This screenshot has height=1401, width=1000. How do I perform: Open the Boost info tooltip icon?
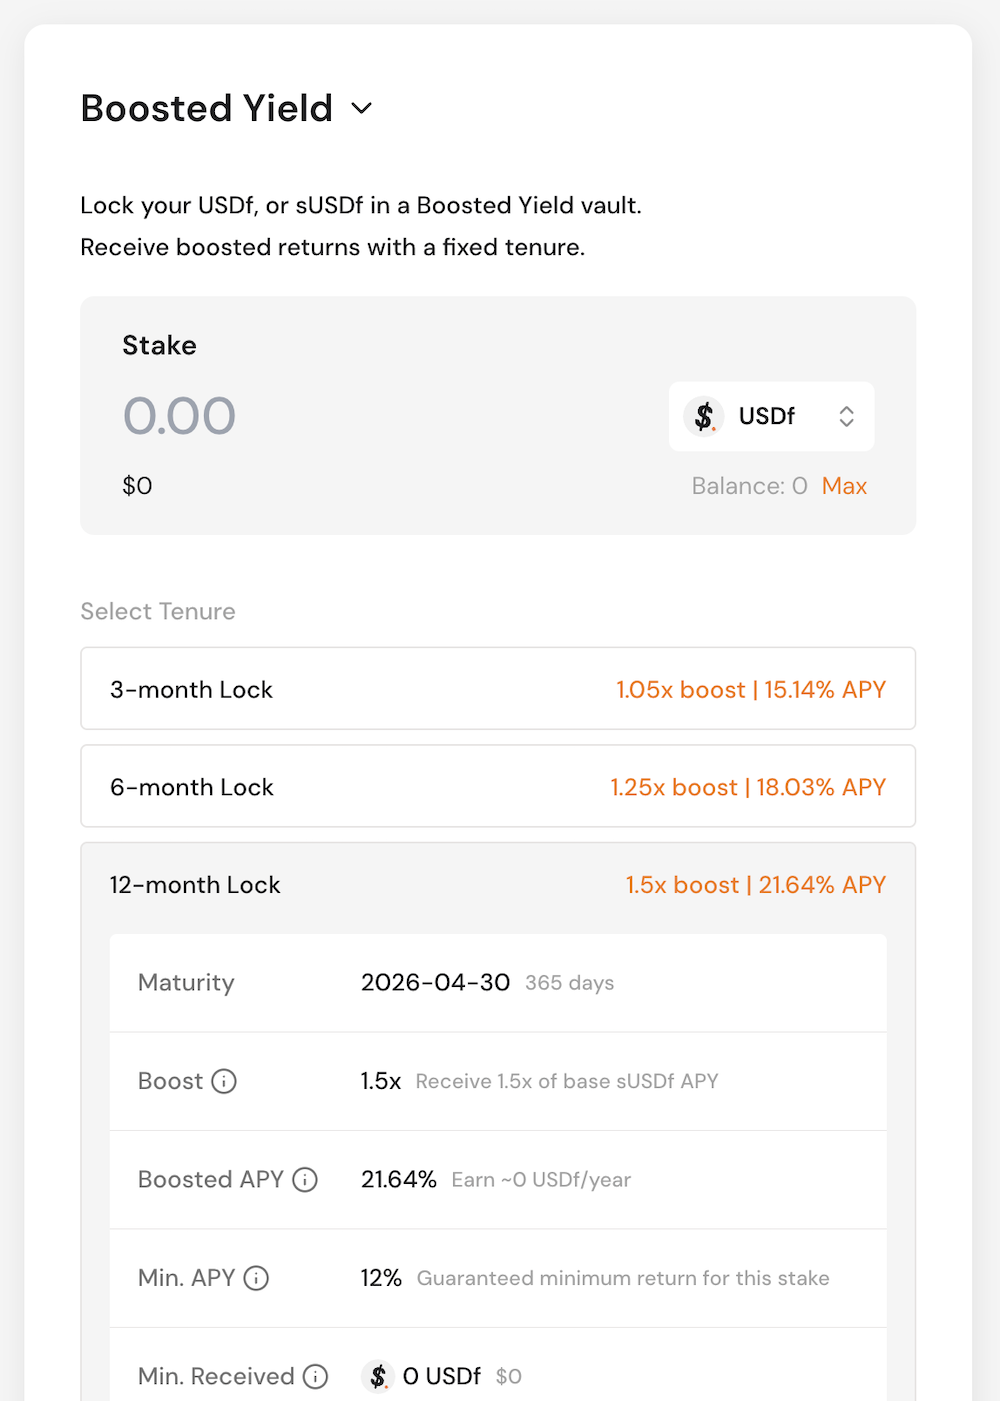(226, 1081)
